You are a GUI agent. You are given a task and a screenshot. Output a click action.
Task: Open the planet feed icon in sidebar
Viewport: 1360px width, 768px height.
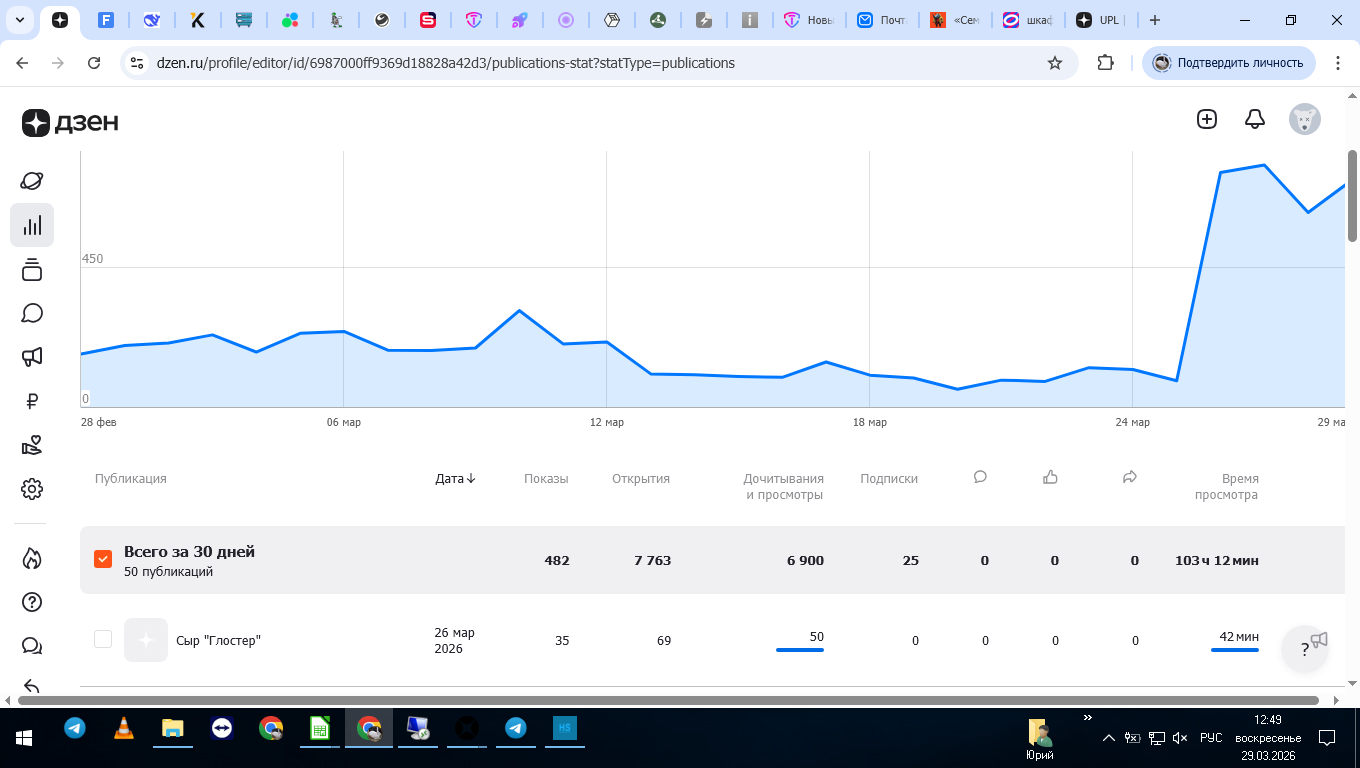pyautogui.click(x=32, y=181)
